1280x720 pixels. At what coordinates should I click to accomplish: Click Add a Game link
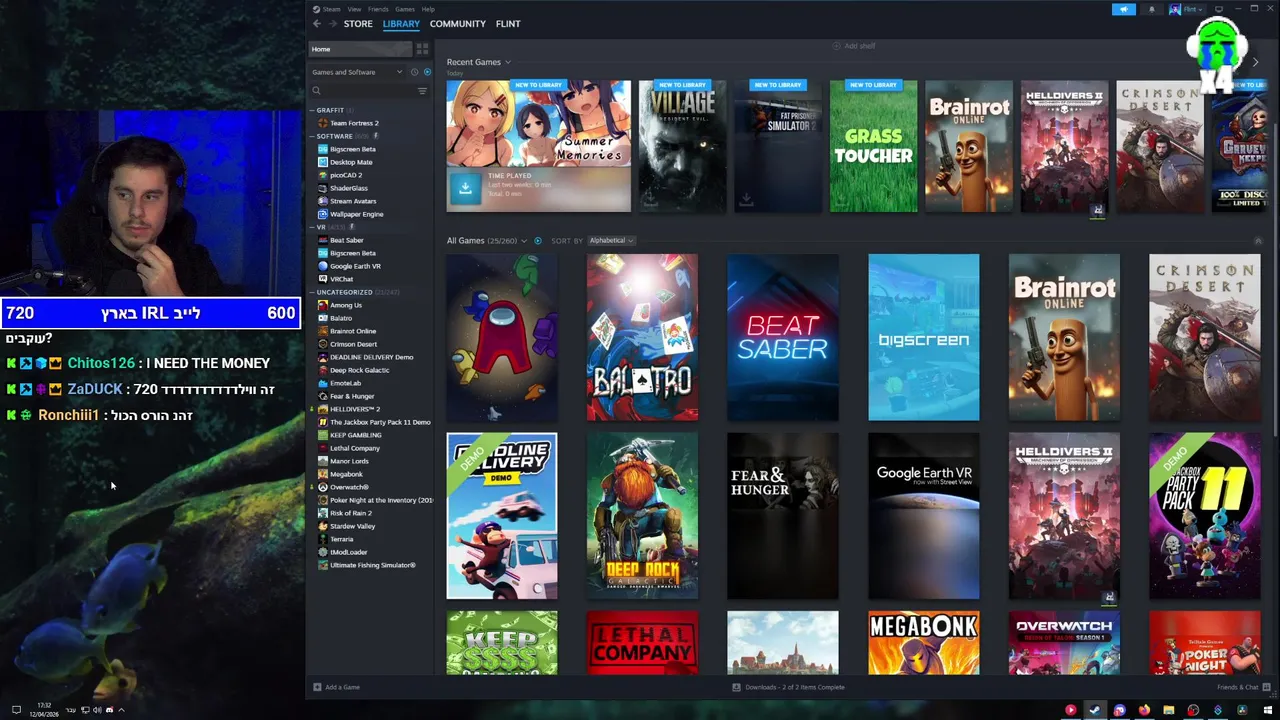[x=336, y=687]
